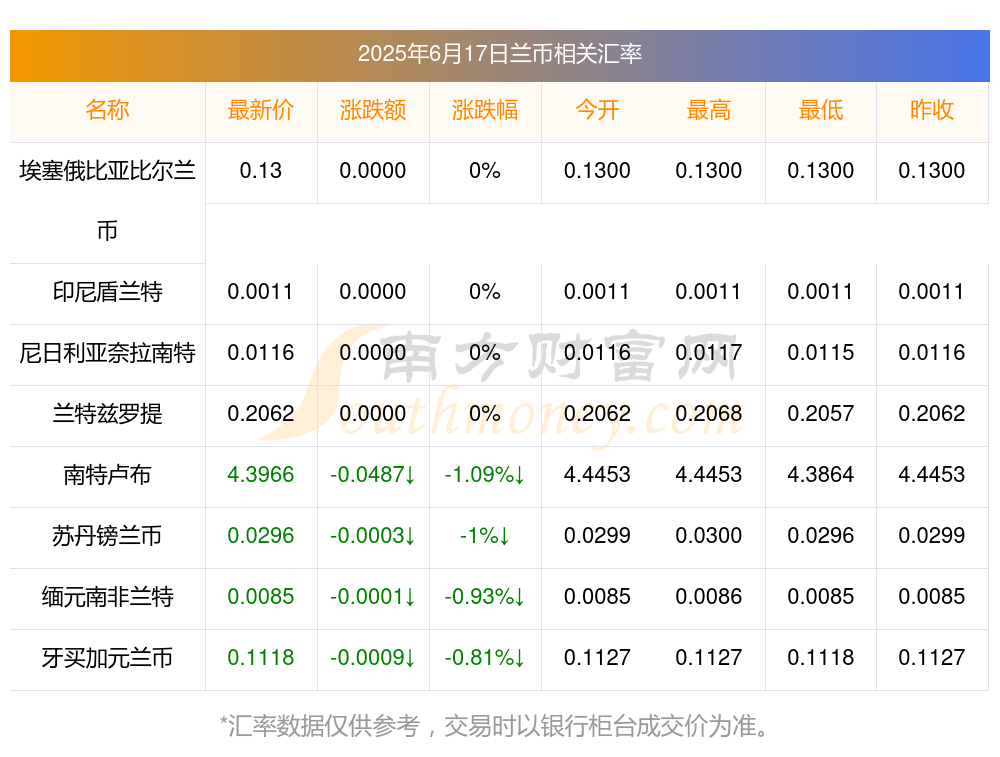Click the 名称 column header
This screenshot has height=757, width=1000.
(x=107, y=110)
